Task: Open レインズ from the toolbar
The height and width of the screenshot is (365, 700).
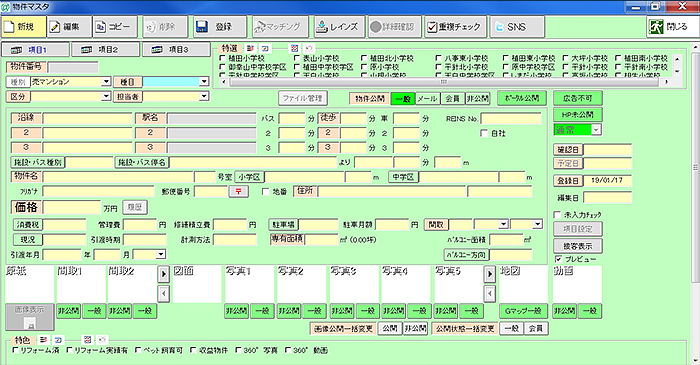Action: [x=339, y=27]
